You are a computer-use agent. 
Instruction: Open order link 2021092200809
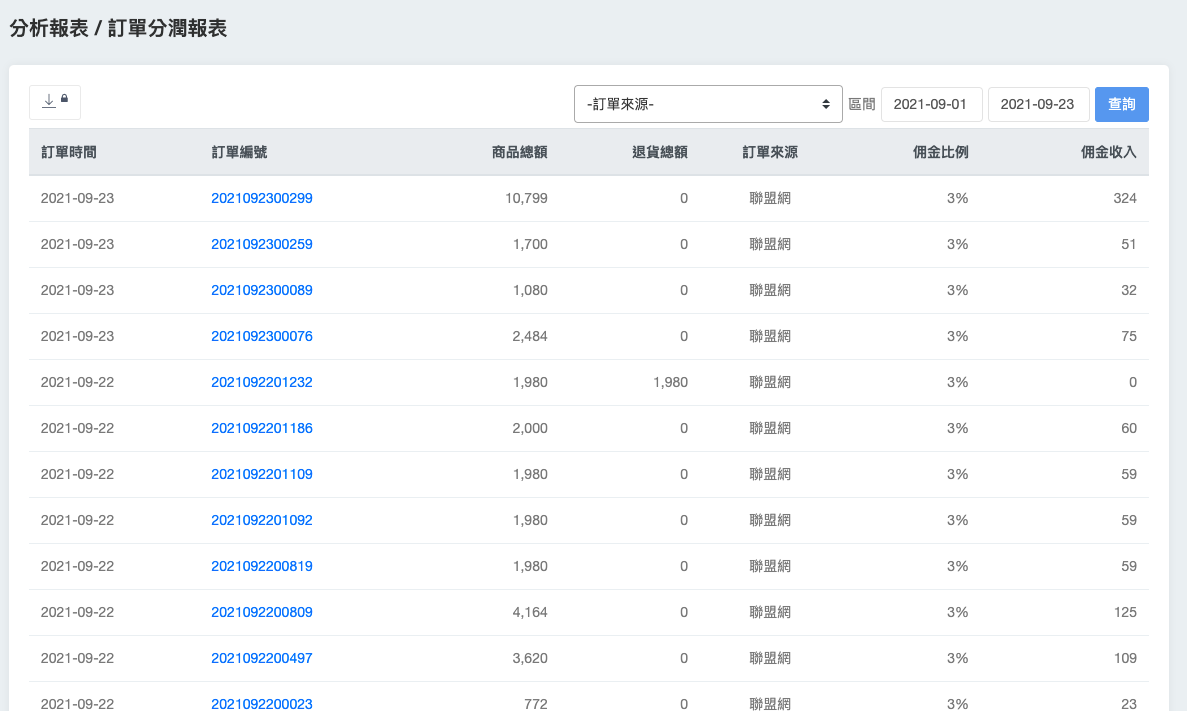(x=262, y=613)
